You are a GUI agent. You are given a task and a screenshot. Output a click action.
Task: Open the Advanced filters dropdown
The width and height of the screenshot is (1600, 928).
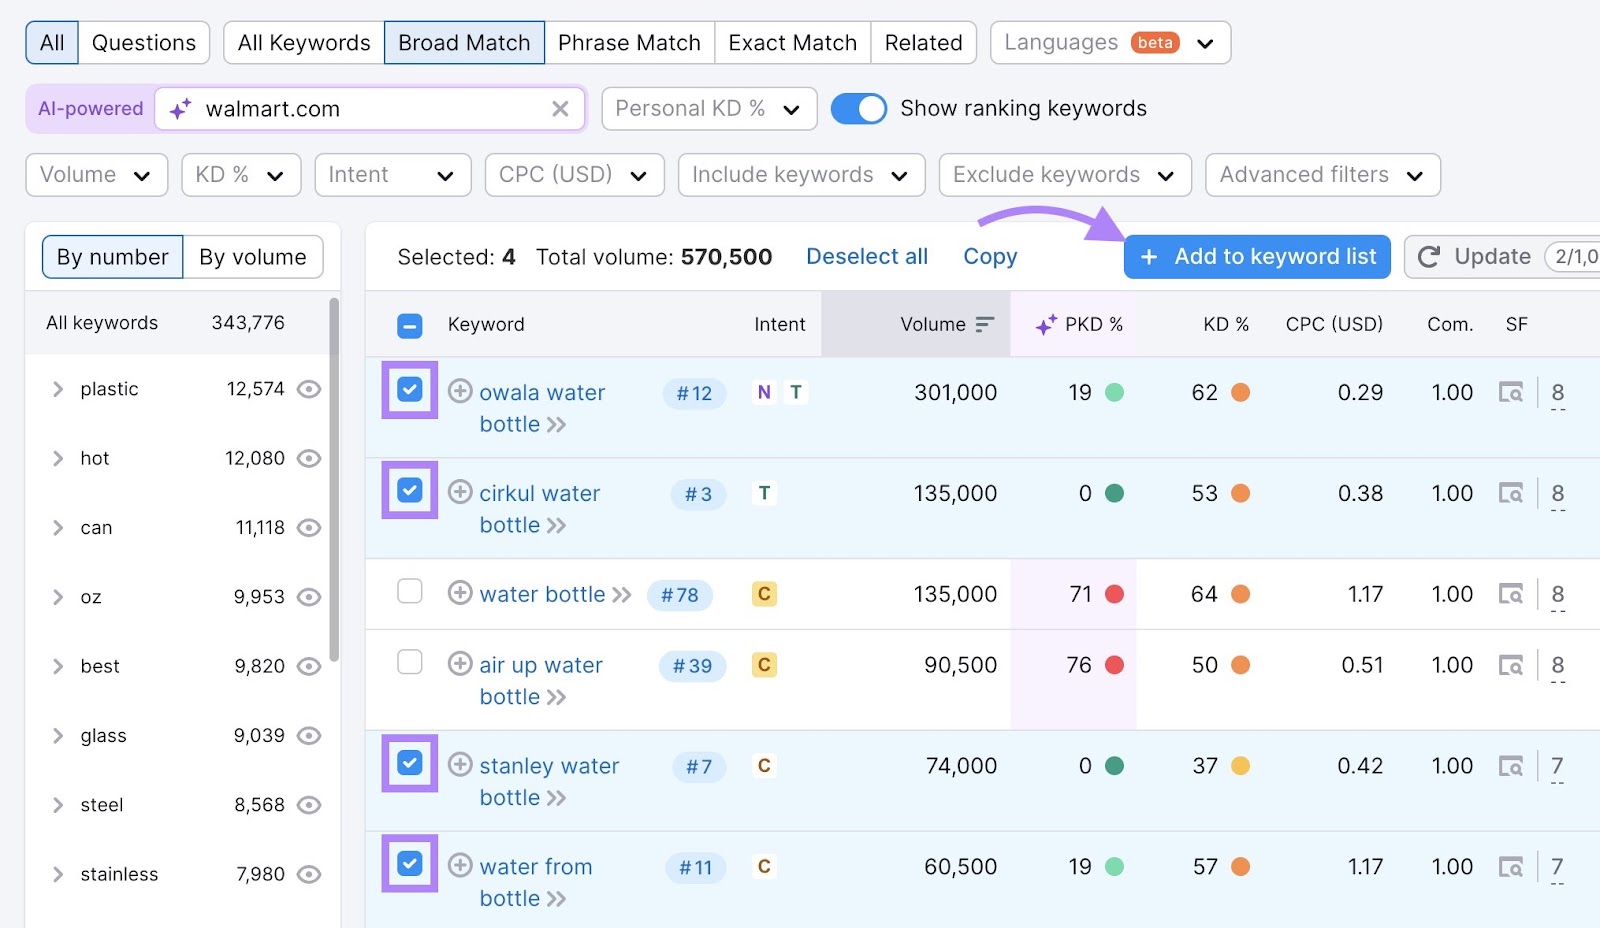point(1322,174)
